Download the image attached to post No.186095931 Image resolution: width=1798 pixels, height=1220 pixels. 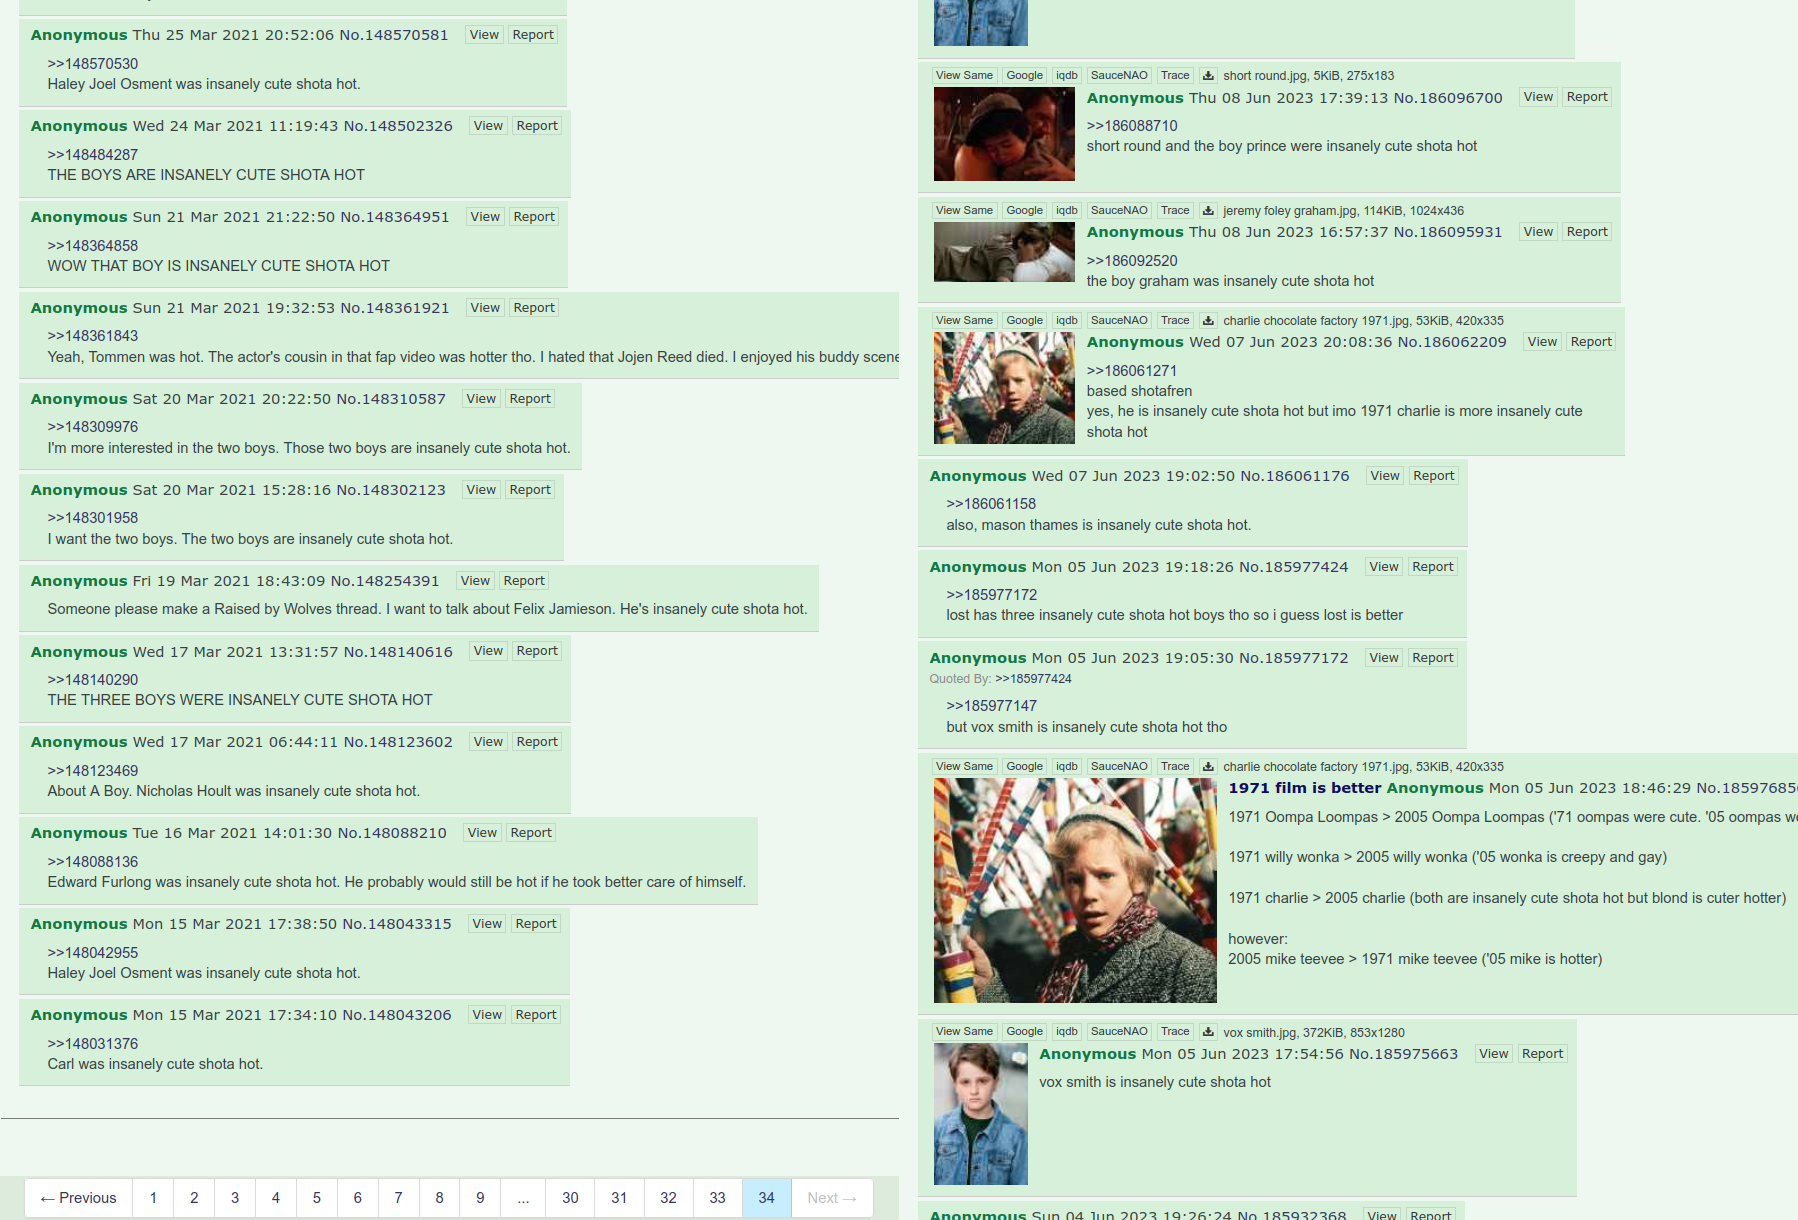point(1208,211)
